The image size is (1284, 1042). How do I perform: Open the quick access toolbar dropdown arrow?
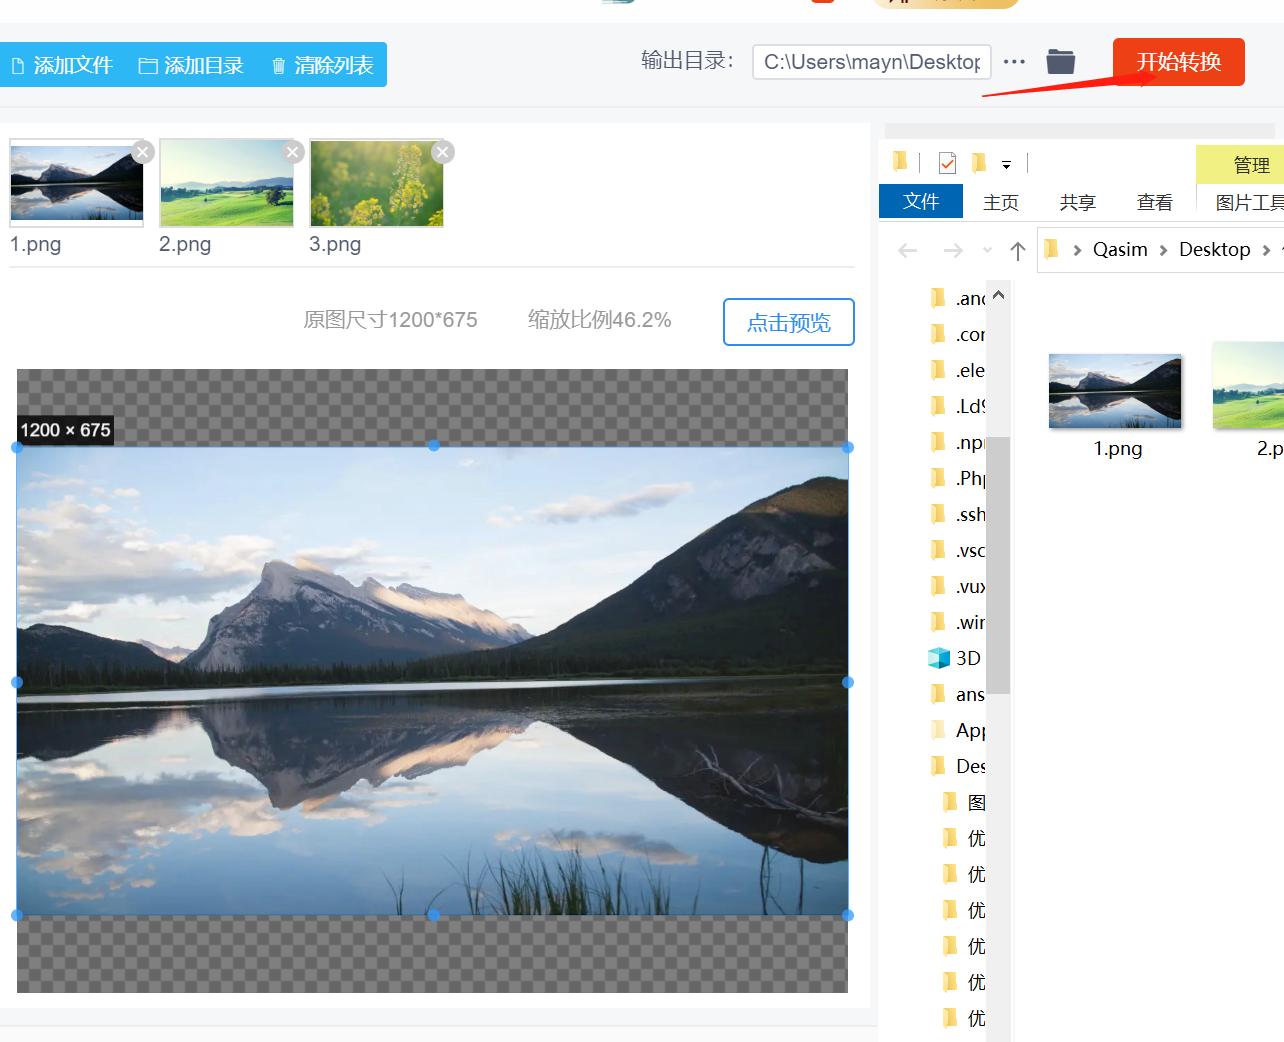[1006, 165]
